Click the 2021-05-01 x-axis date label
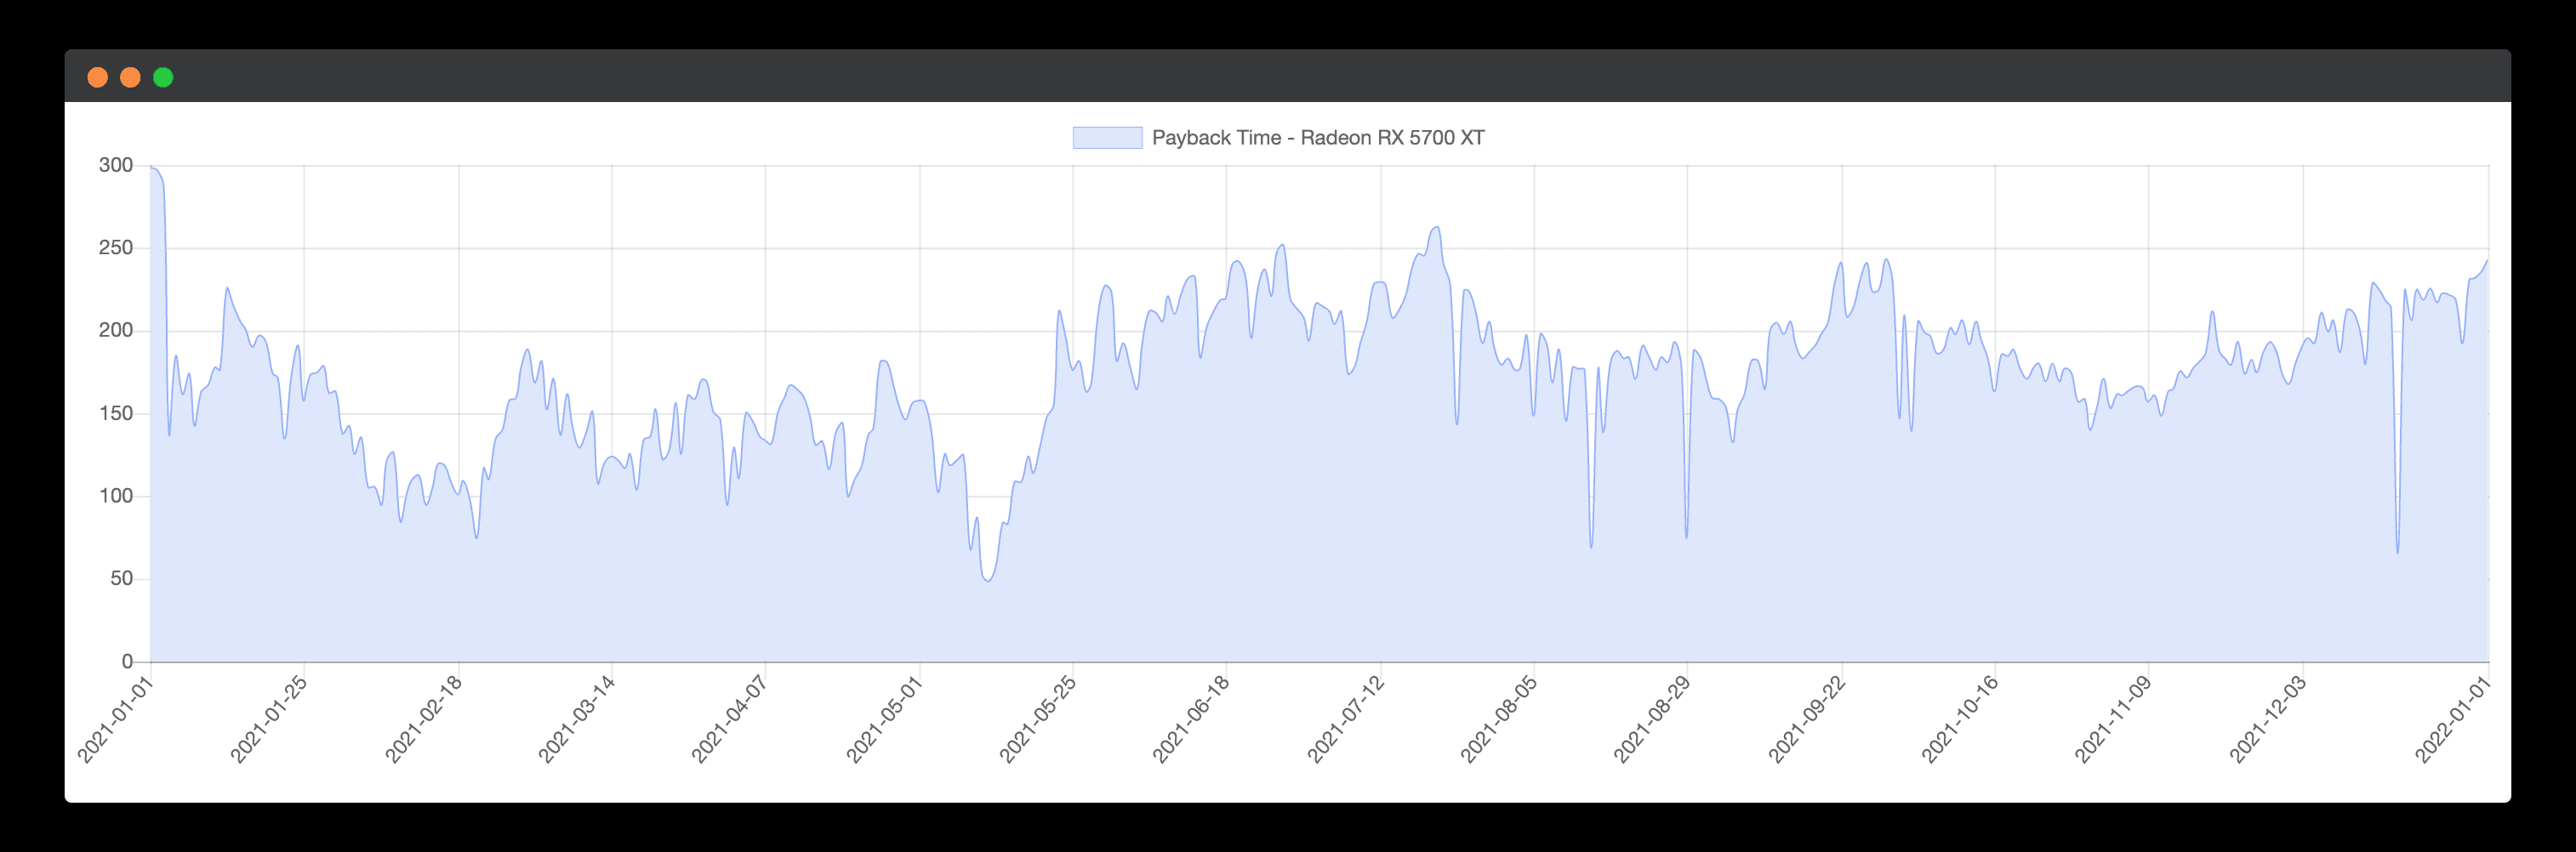This screenshot has height=852, width=2576. [885, 719]
